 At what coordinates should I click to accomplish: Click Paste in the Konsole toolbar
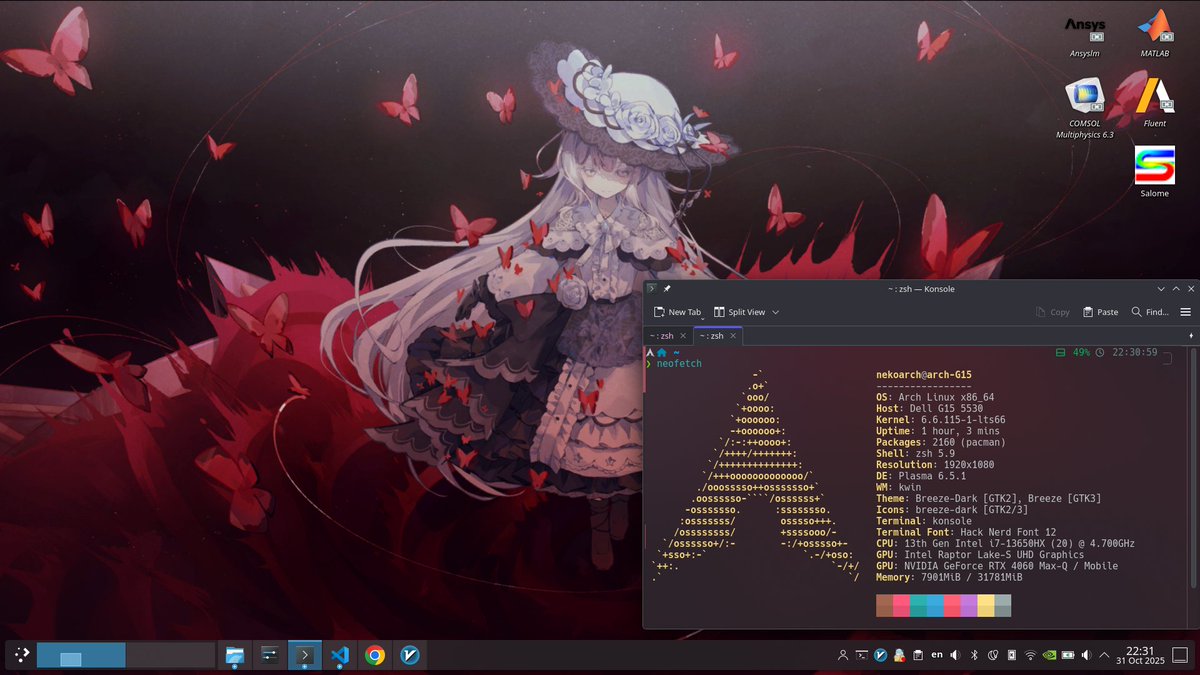(1099, 312)
